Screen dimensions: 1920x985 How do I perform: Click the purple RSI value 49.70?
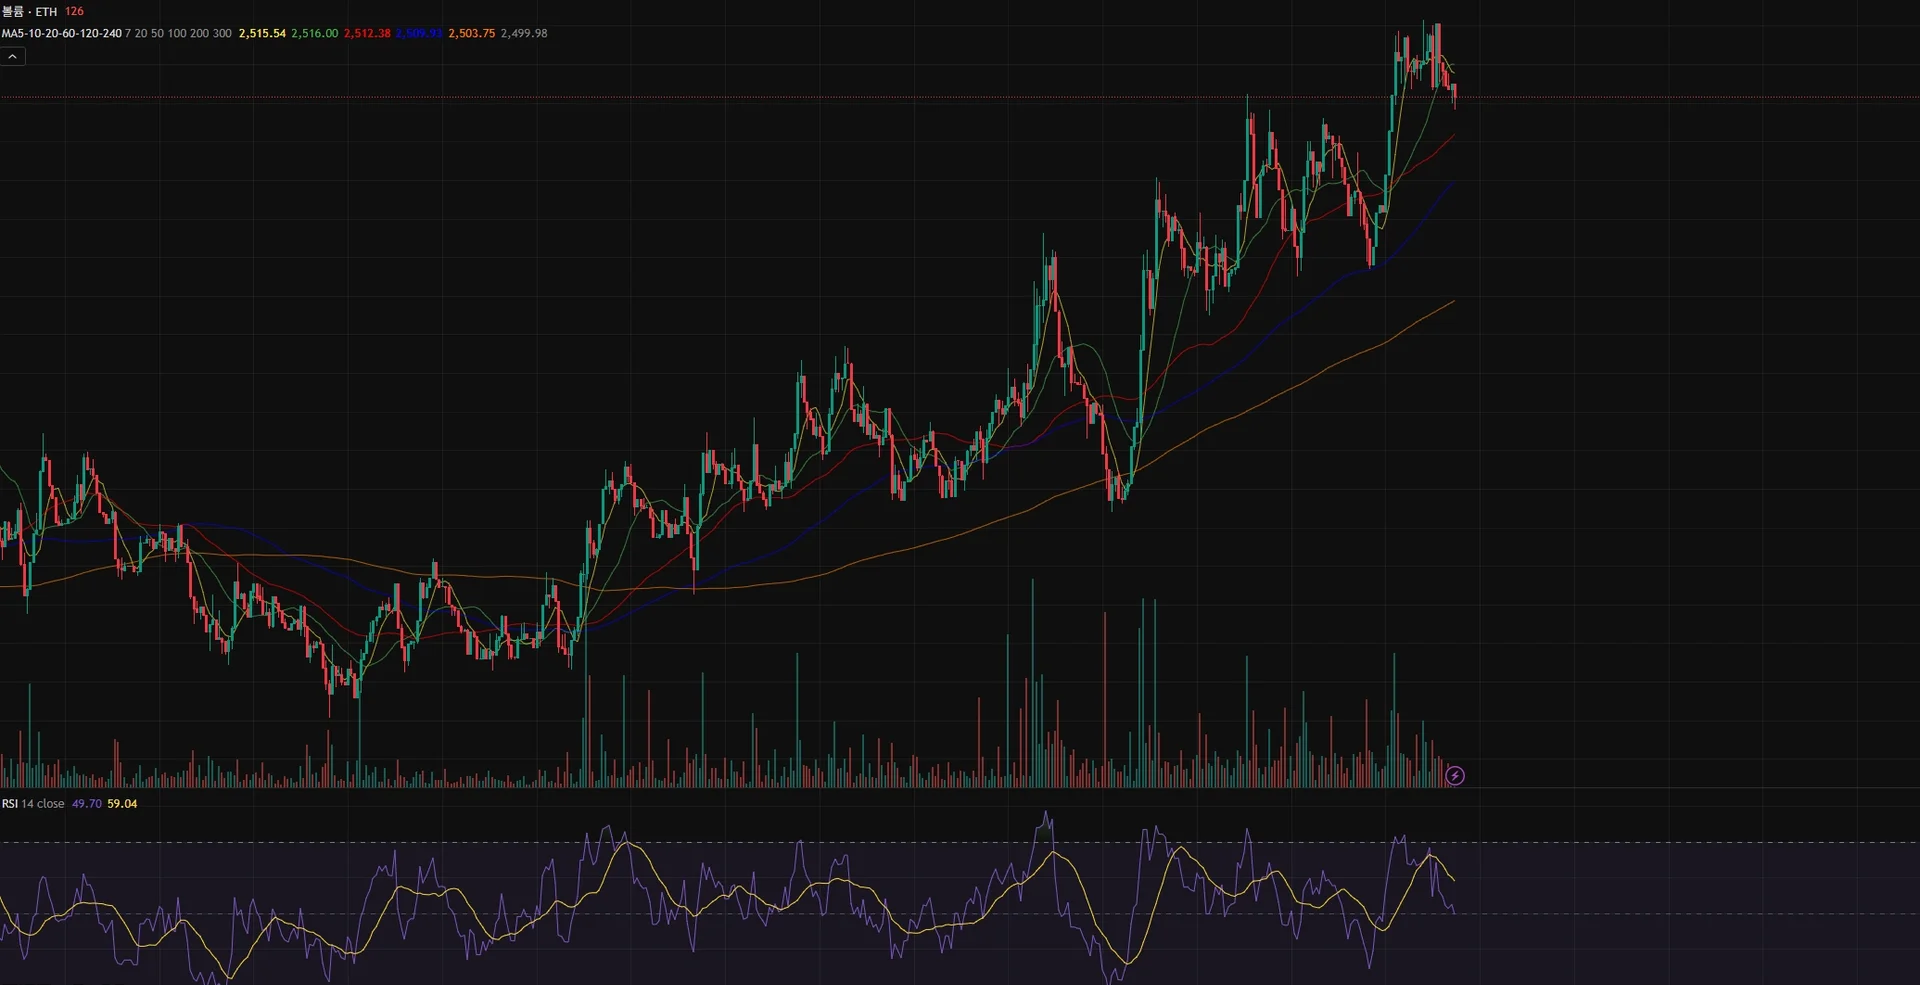coord(86,804)
